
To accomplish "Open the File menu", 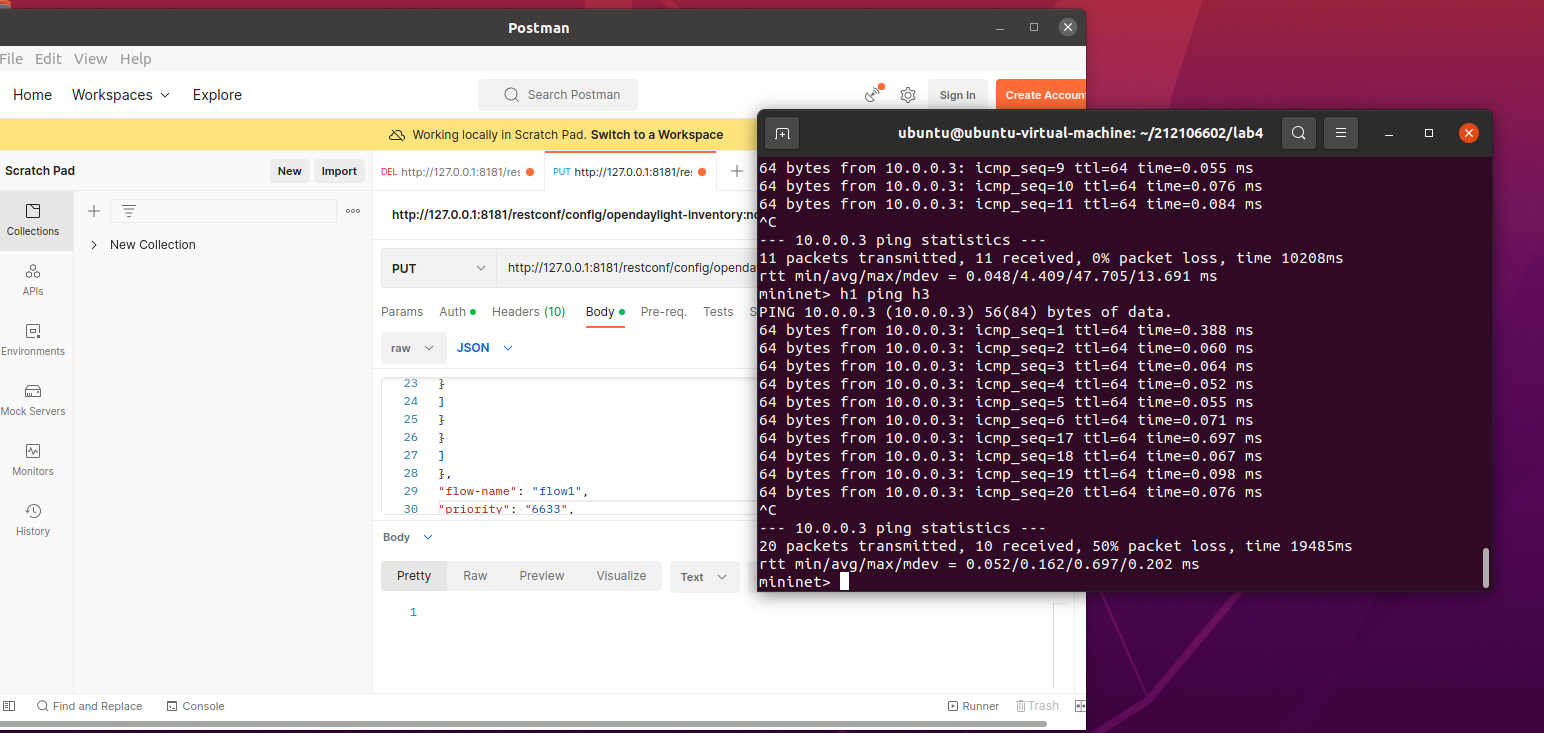I will 11,59.
